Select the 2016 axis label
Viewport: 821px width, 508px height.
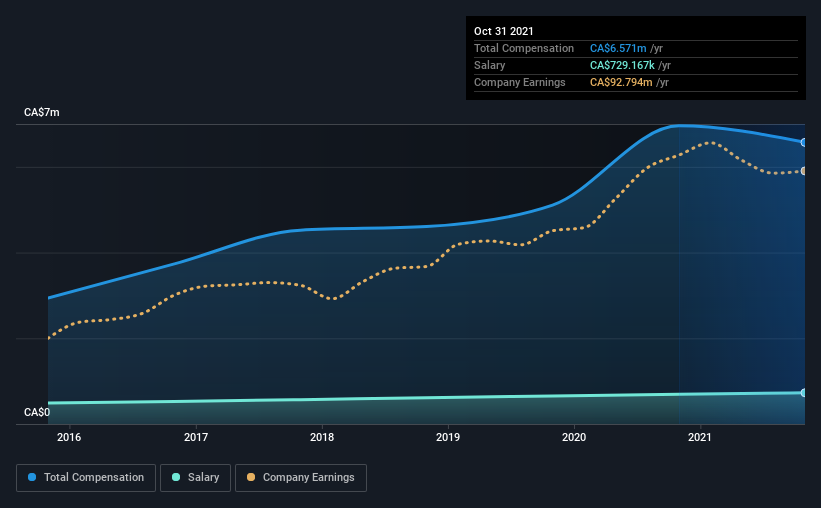point(69,437)
